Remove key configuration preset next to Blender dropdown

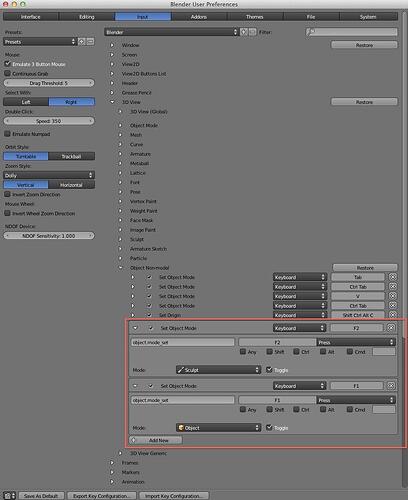(253, 32)
